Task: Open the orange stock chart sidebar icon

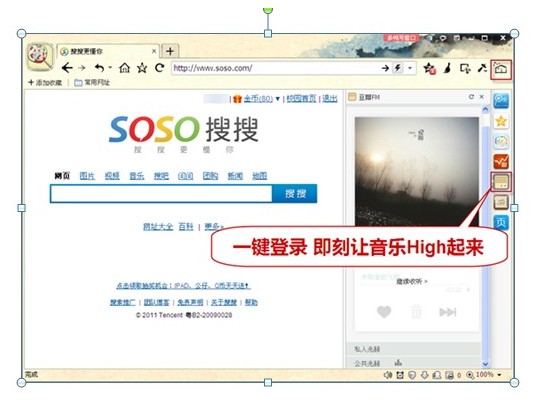Action: click(x=501, y=161)
